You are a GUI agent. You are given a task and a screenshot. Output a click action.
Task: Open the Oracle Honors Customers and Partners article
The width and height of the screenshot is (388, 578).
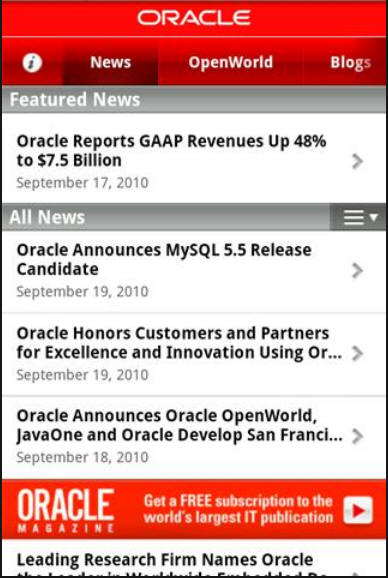(x=194, y=354)
